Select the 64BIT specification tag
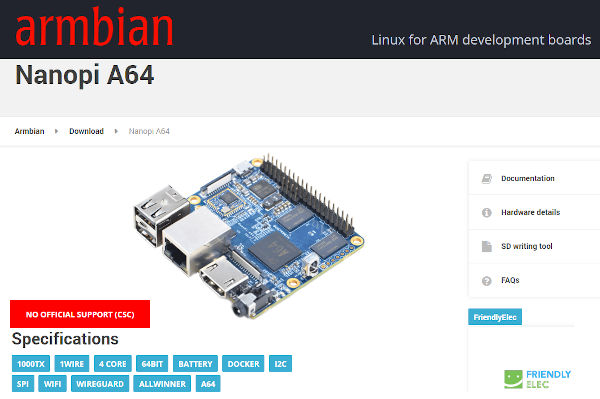This screenshot has height=399, width=600. coord(152,364)
